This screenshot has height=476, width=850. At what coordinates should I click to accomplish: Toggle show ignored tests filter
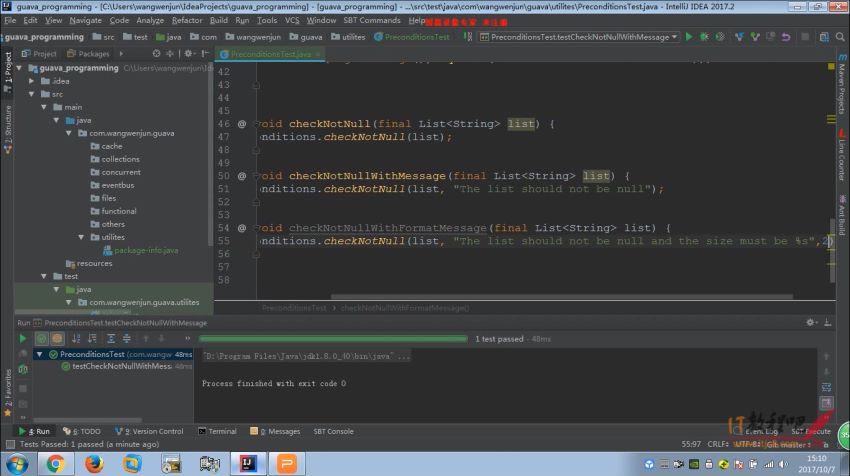57,338
